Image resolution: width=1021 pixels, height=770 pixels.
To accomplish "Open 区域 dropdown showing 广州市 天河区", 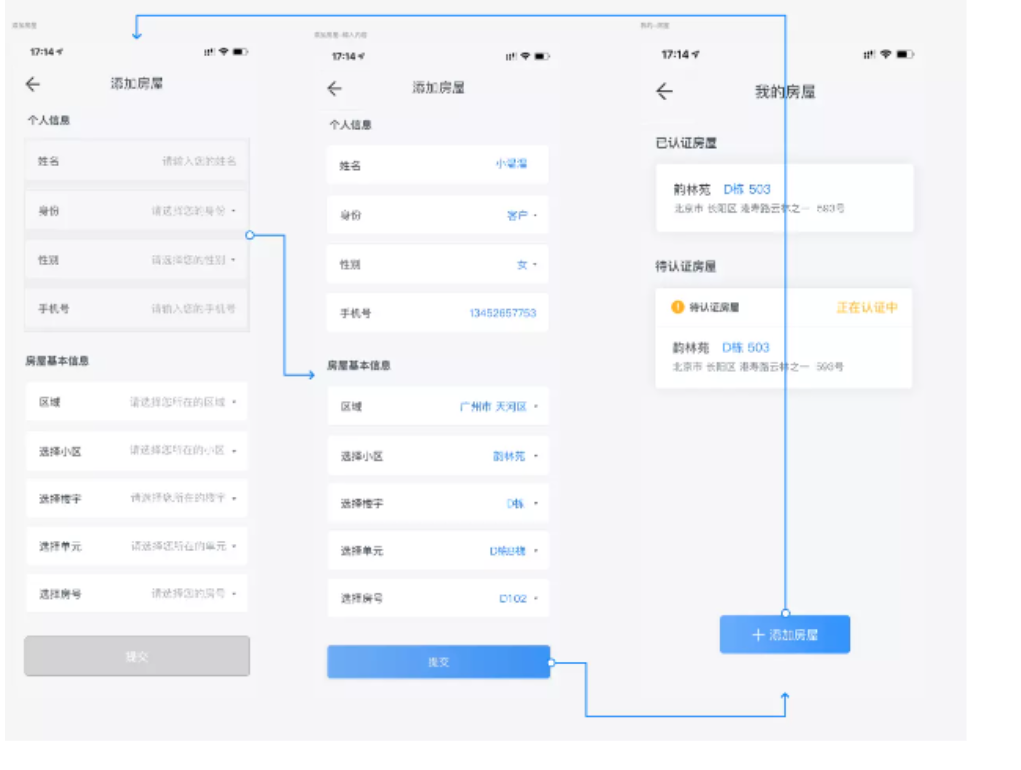I will coord(437,407).
